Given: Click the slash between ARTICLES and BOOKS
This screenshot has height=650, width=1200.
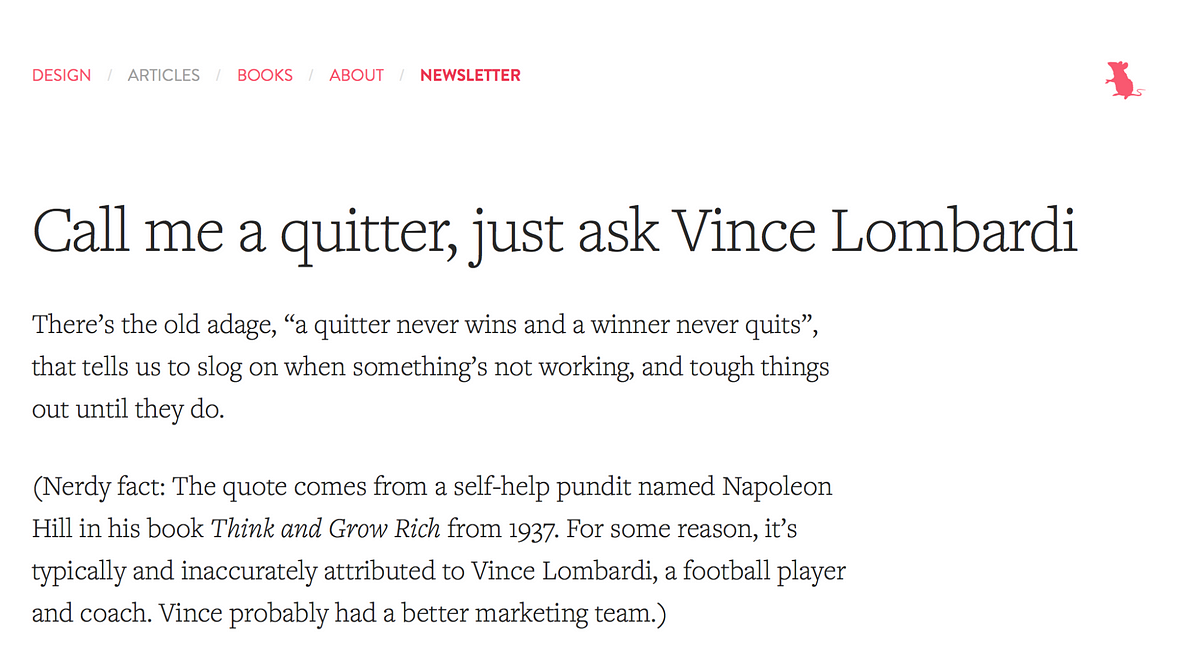Looking at the screenshot, I should pyautogui.click(x=218, y=75).
